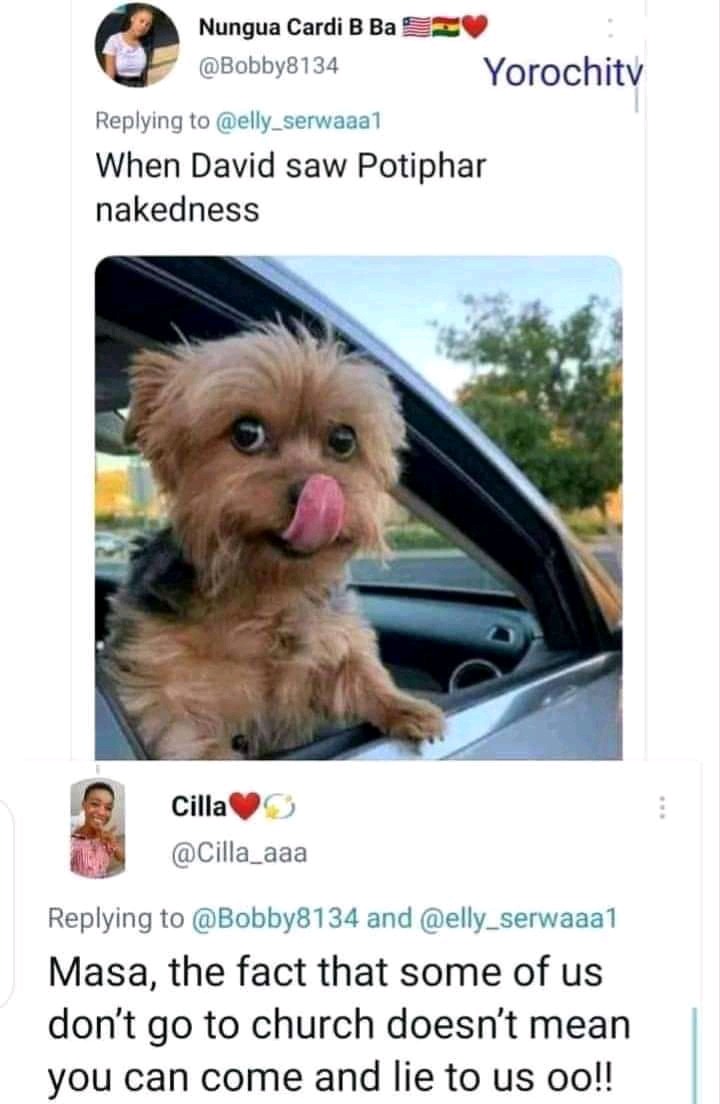Follow the @Bobby8134 mention in Cilla's reply

click(x=275, y=918)
